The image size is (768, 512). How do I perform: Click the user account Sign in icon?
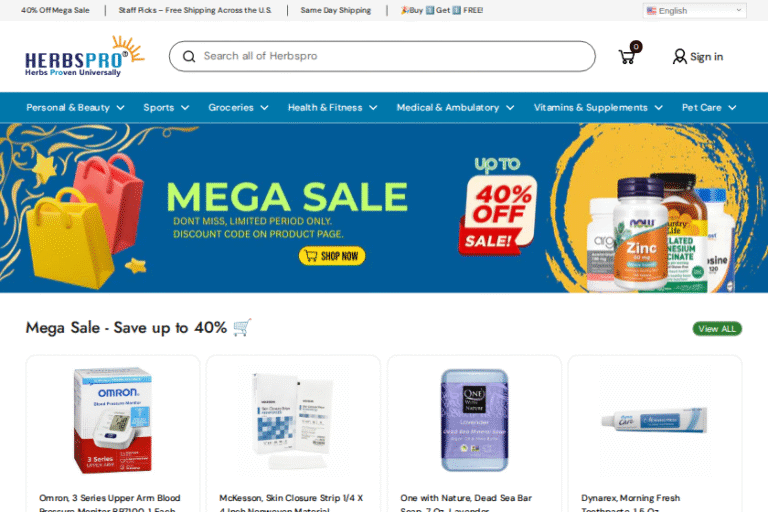point(679,57)
